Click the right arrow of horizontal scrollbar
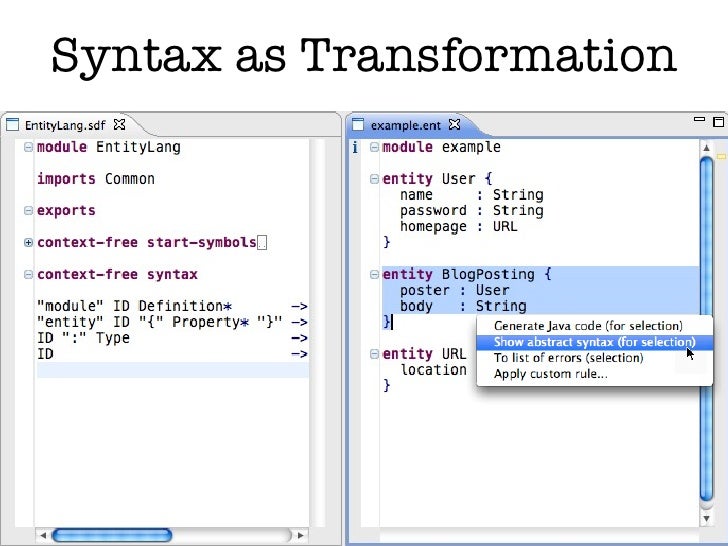Image resolution: width=728 pixels, height=546 pixels. tap(300, 535)
